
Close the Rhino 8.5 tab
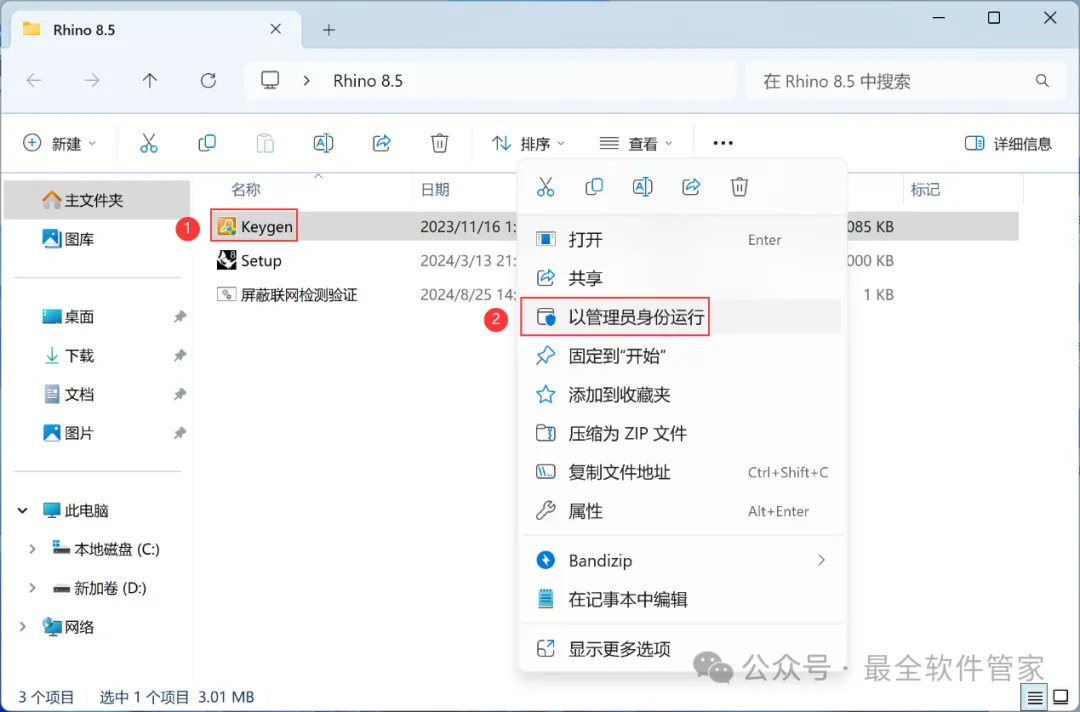click(x=276, y=29)
